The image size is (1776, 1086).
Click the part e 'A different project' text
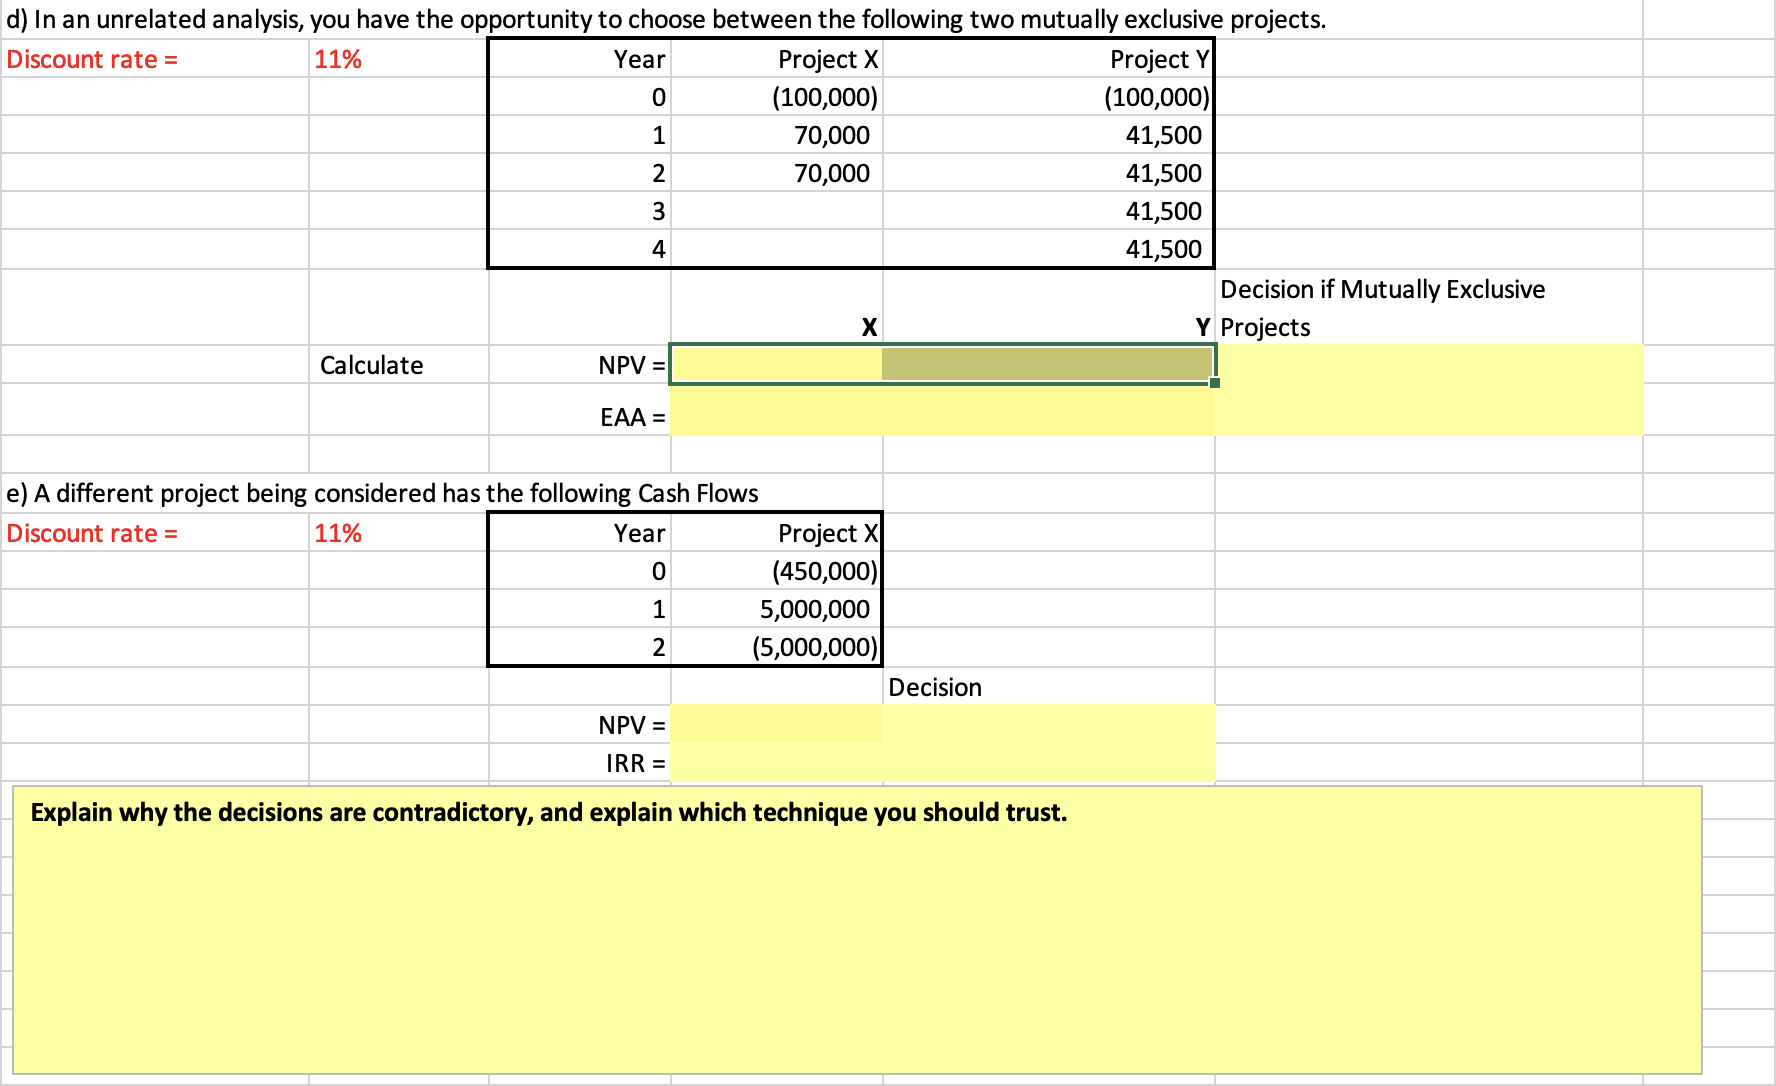pos(382,493)
